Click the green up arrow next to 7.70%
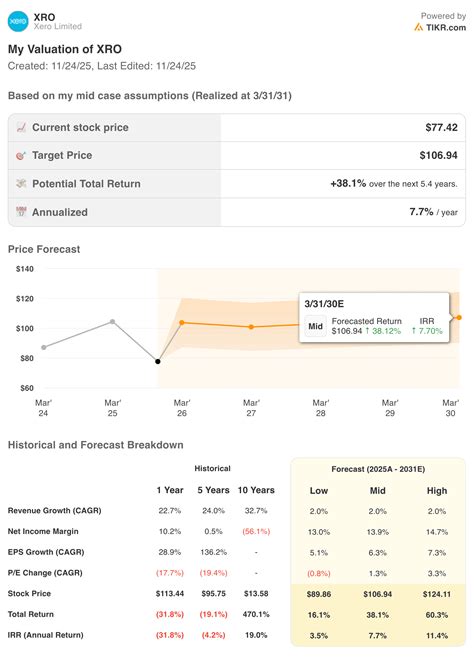The image size is (474, 661). (x=414, y=331)
